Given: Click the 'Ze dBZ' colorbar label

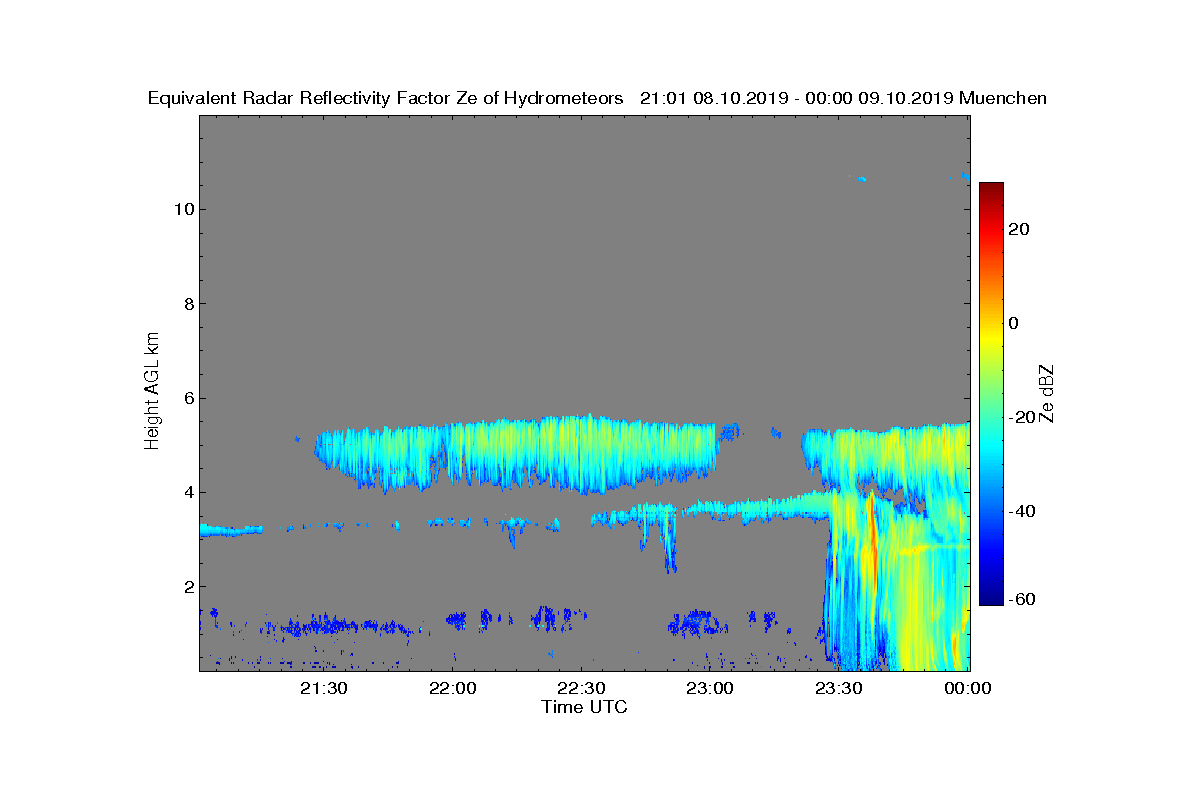Looking at the screenshot, I should click(x=1046, y=393).
